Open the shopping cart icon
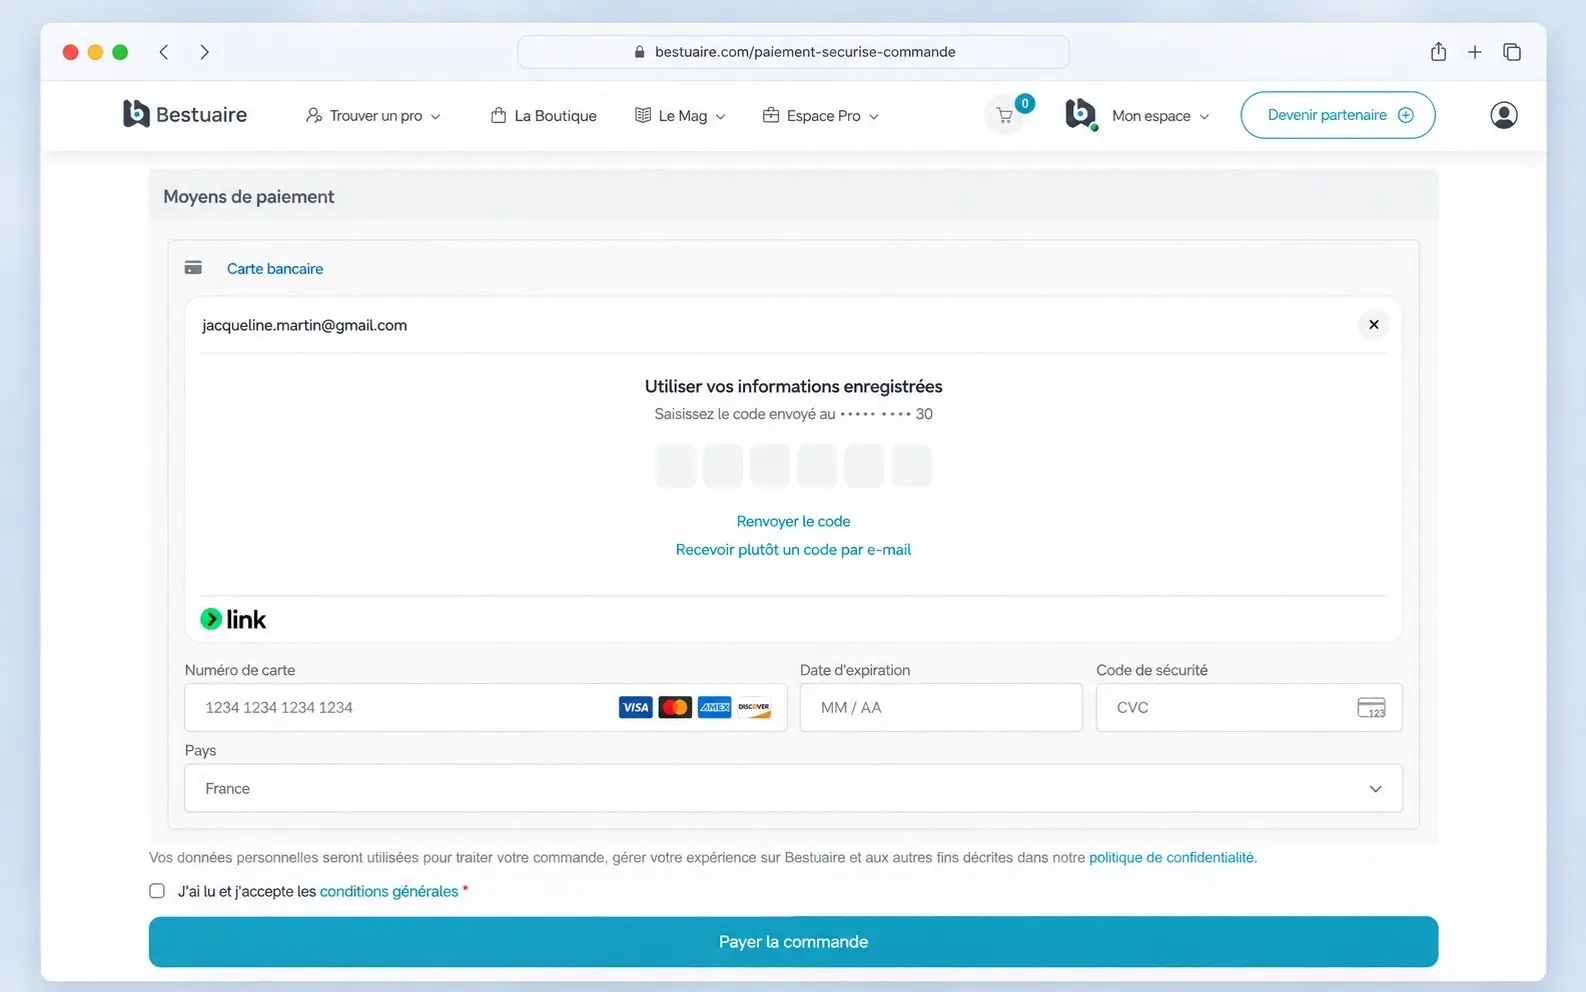This screenshot has width=1586, height=992. tap(1005, 116)
